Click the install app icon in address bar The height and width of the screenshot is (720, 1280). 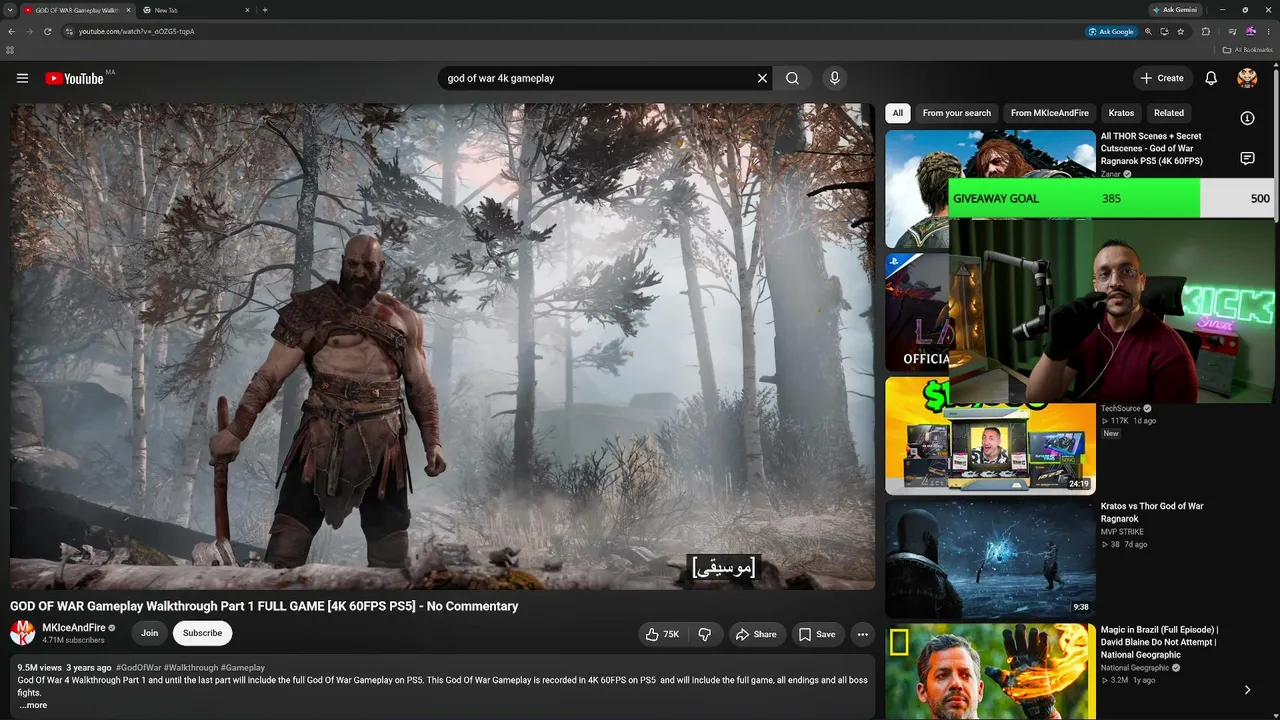point(1164,31)
